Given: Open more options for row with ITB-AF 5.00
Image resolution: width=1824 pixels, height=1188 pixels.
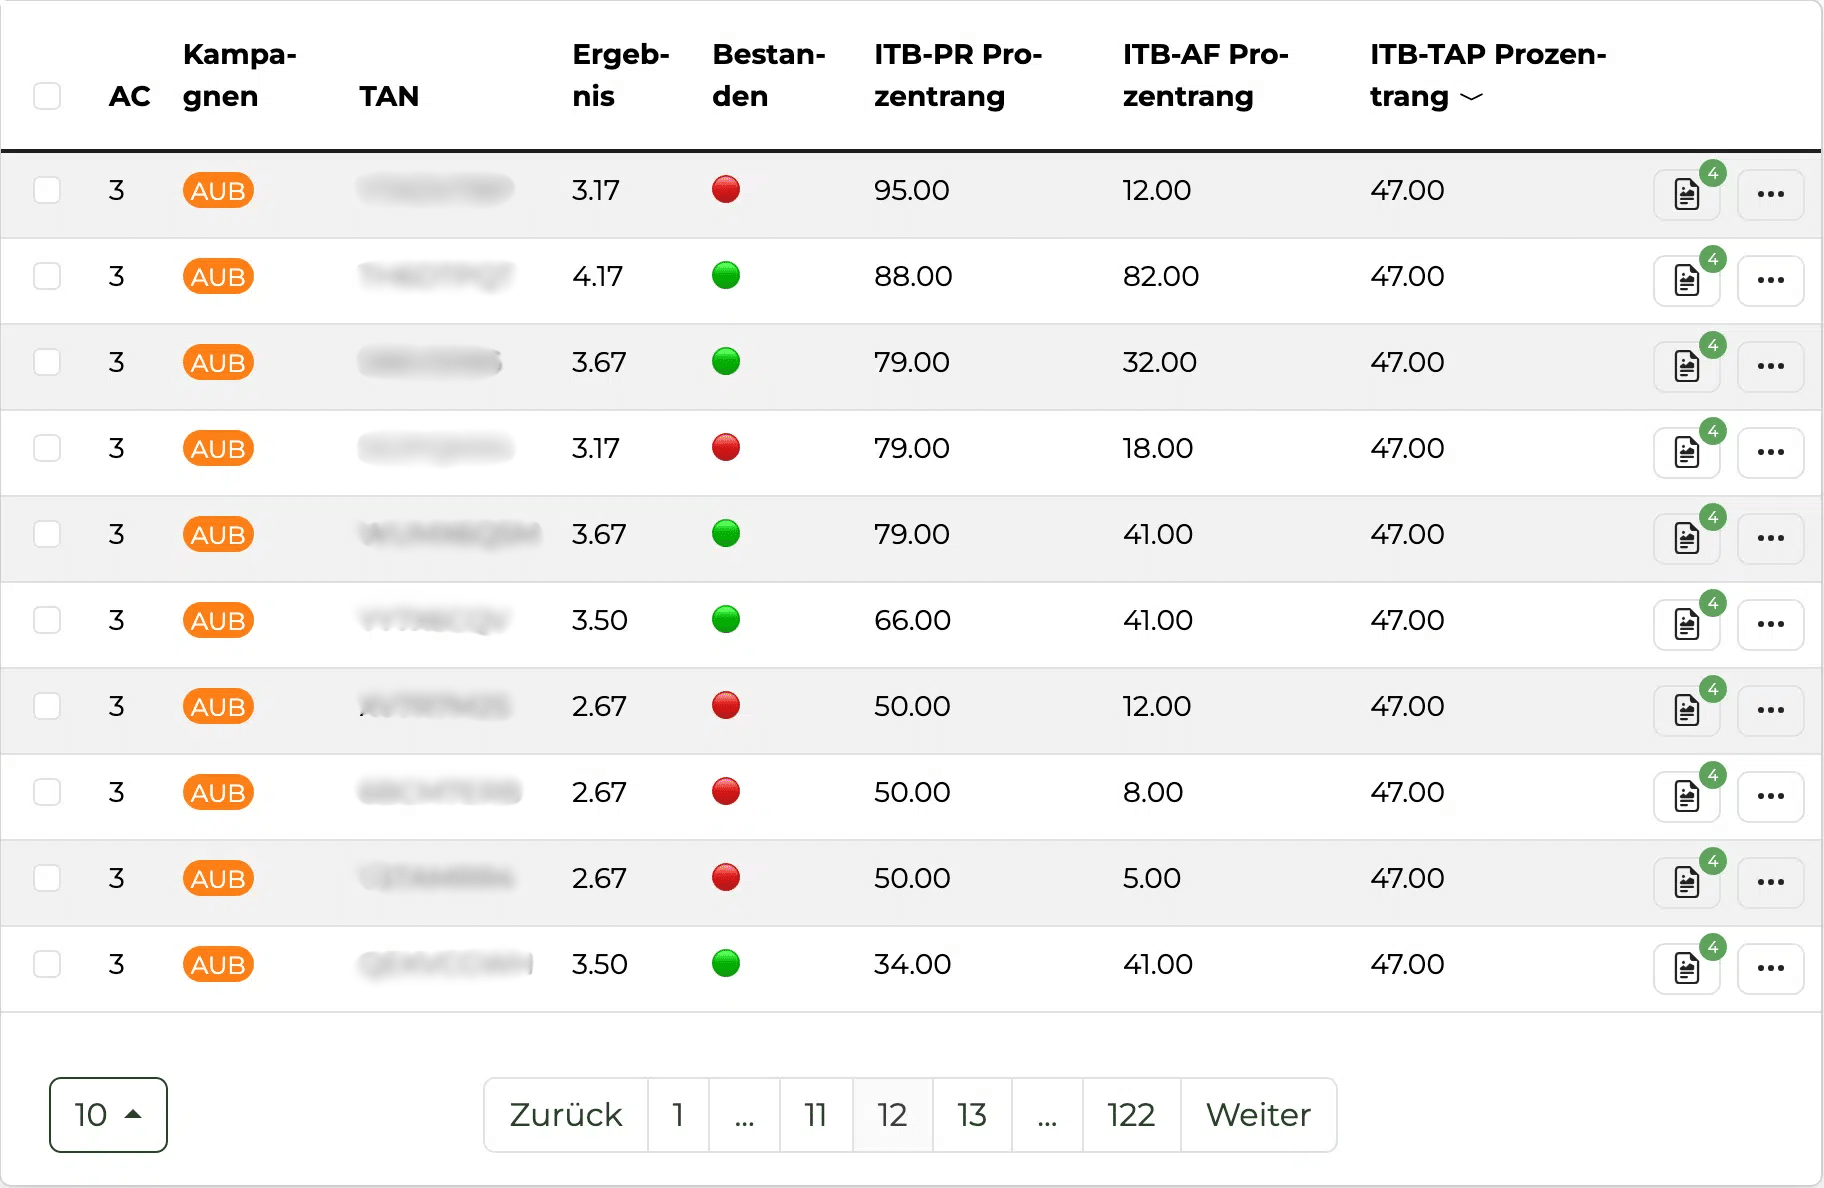Looking at the screenshot, I should 1770,883.
